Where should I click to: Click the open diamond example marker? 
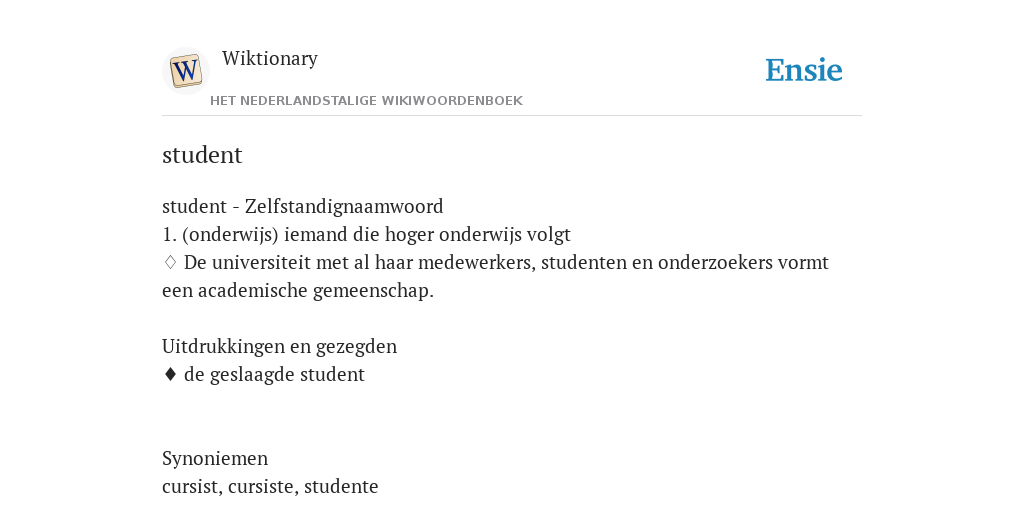point(170,263)
